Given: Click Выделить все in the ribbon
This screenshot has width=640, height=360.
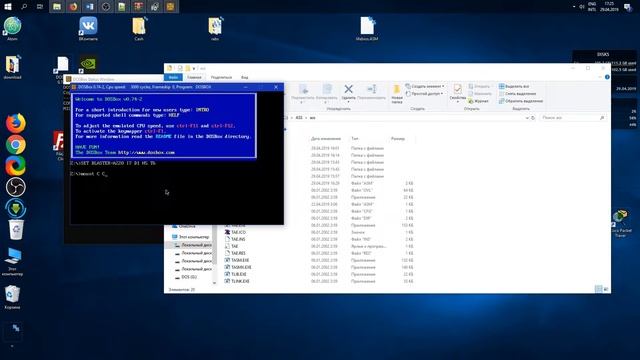Looking at the screenshot, I should pyautogui.click(x=514, y=87).
